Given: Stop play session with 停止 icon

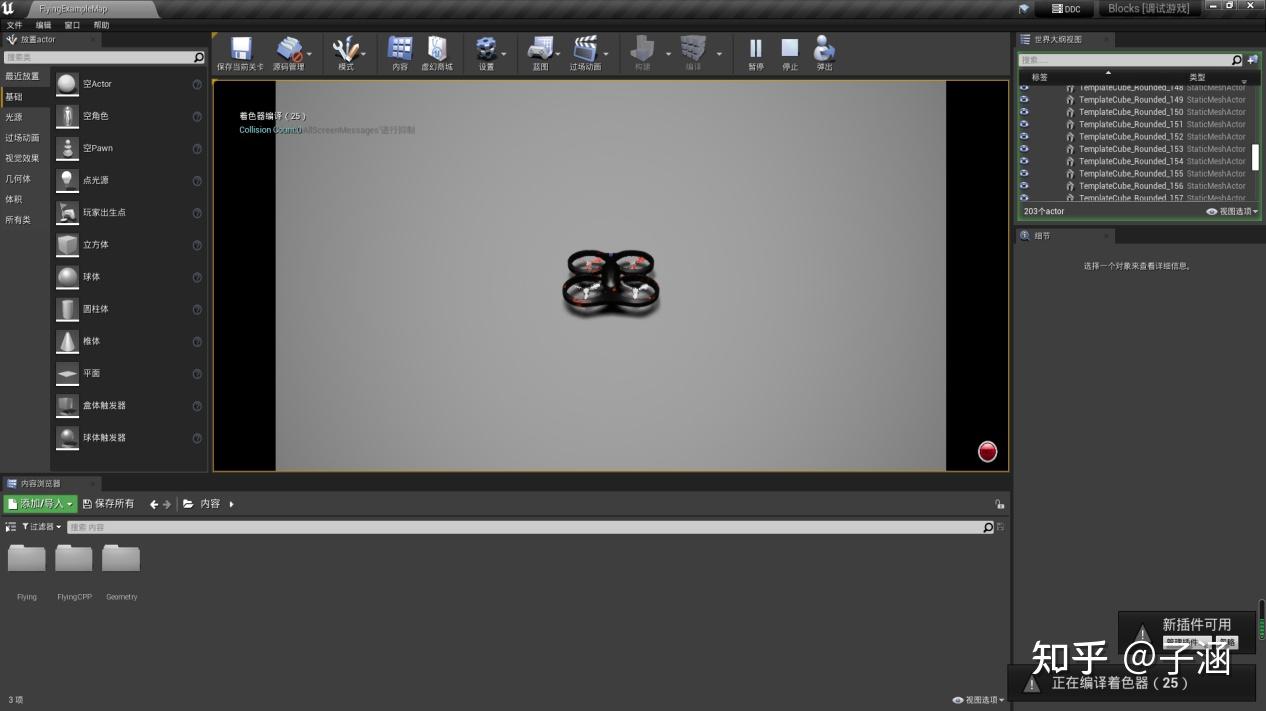Looking at the screenshot, I should point(789,49).
